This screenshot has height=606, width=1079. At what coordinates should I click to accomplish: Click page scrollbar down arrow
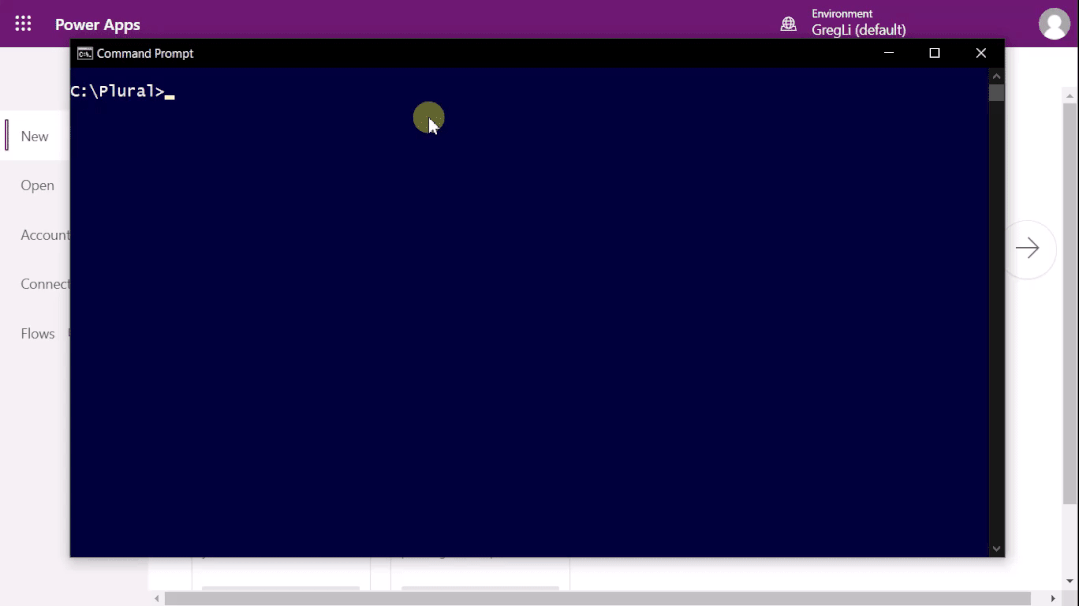[x=1069, y=581]
